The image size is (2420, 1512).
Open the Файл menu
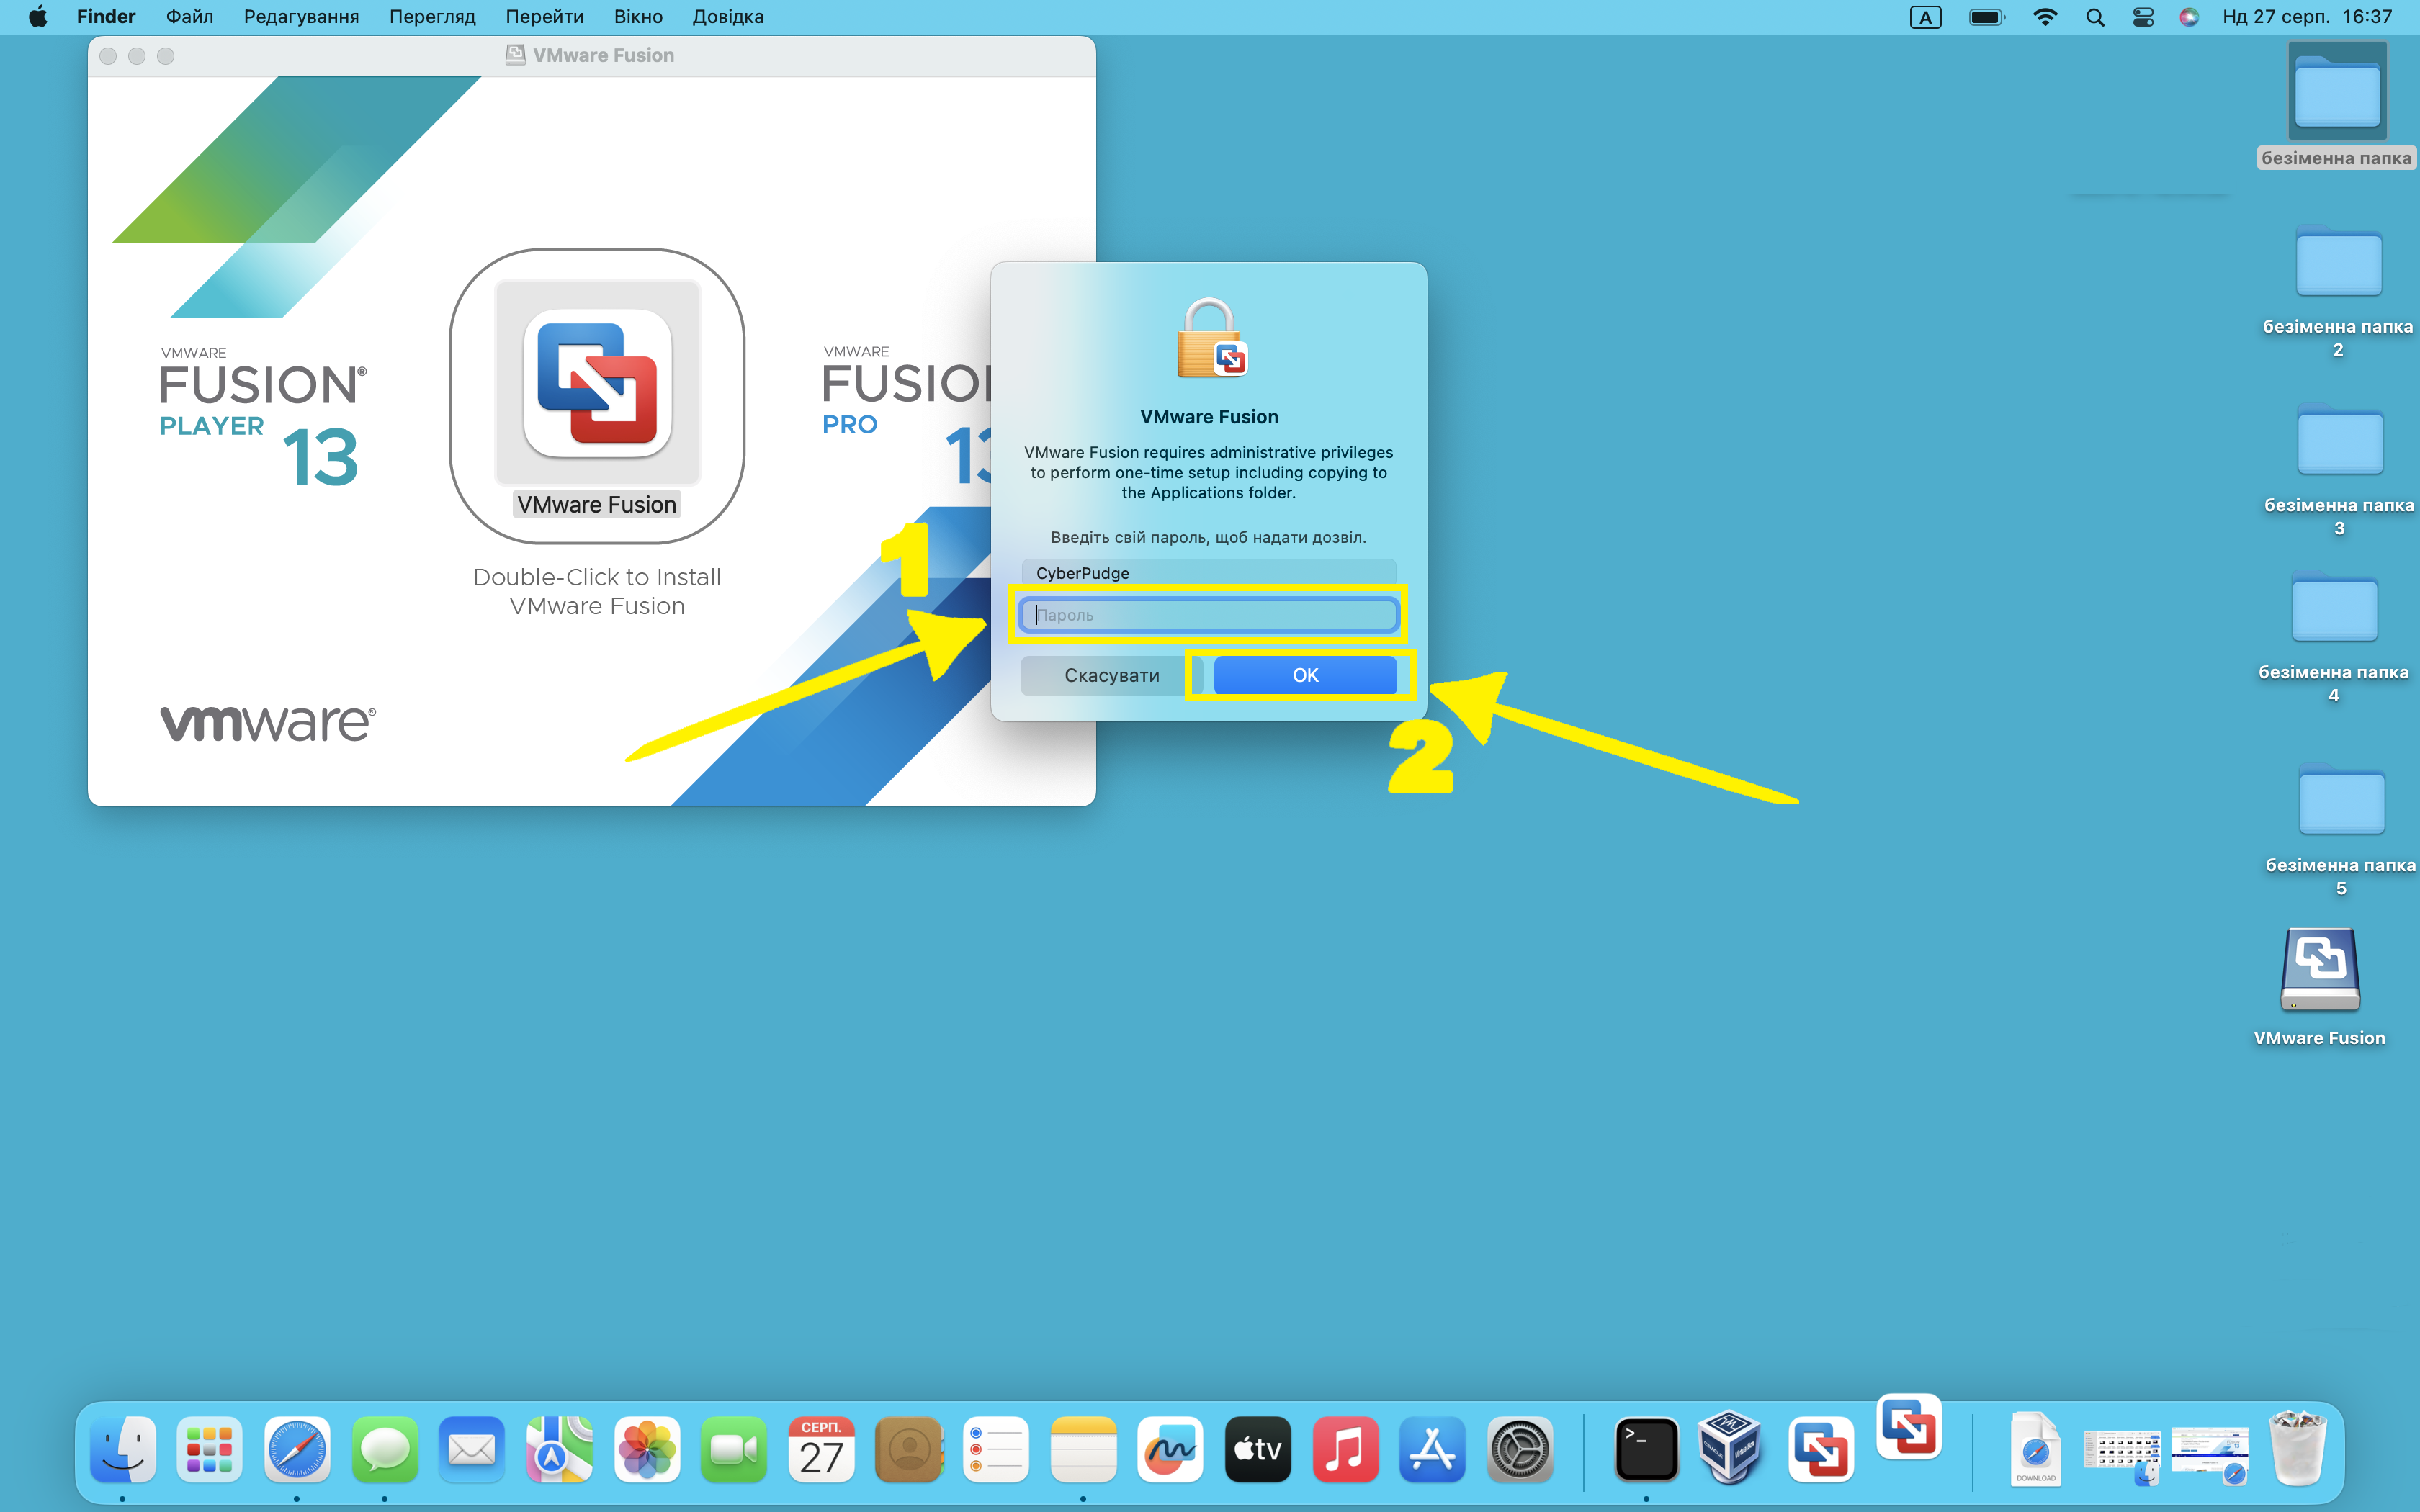pos(190,17)
